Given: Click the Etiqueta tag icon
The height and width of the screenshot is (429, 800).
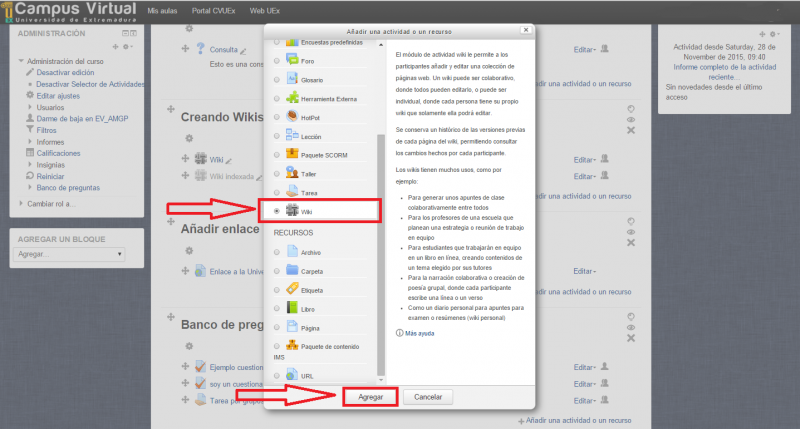Looking at the screenshot, I should 292,288.
